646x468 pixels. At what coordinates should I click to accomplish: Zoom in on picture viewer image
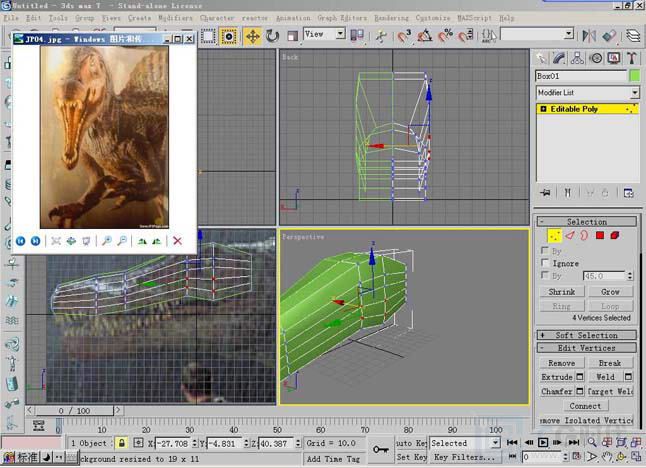pyautogui.click(x=107, y=241)
